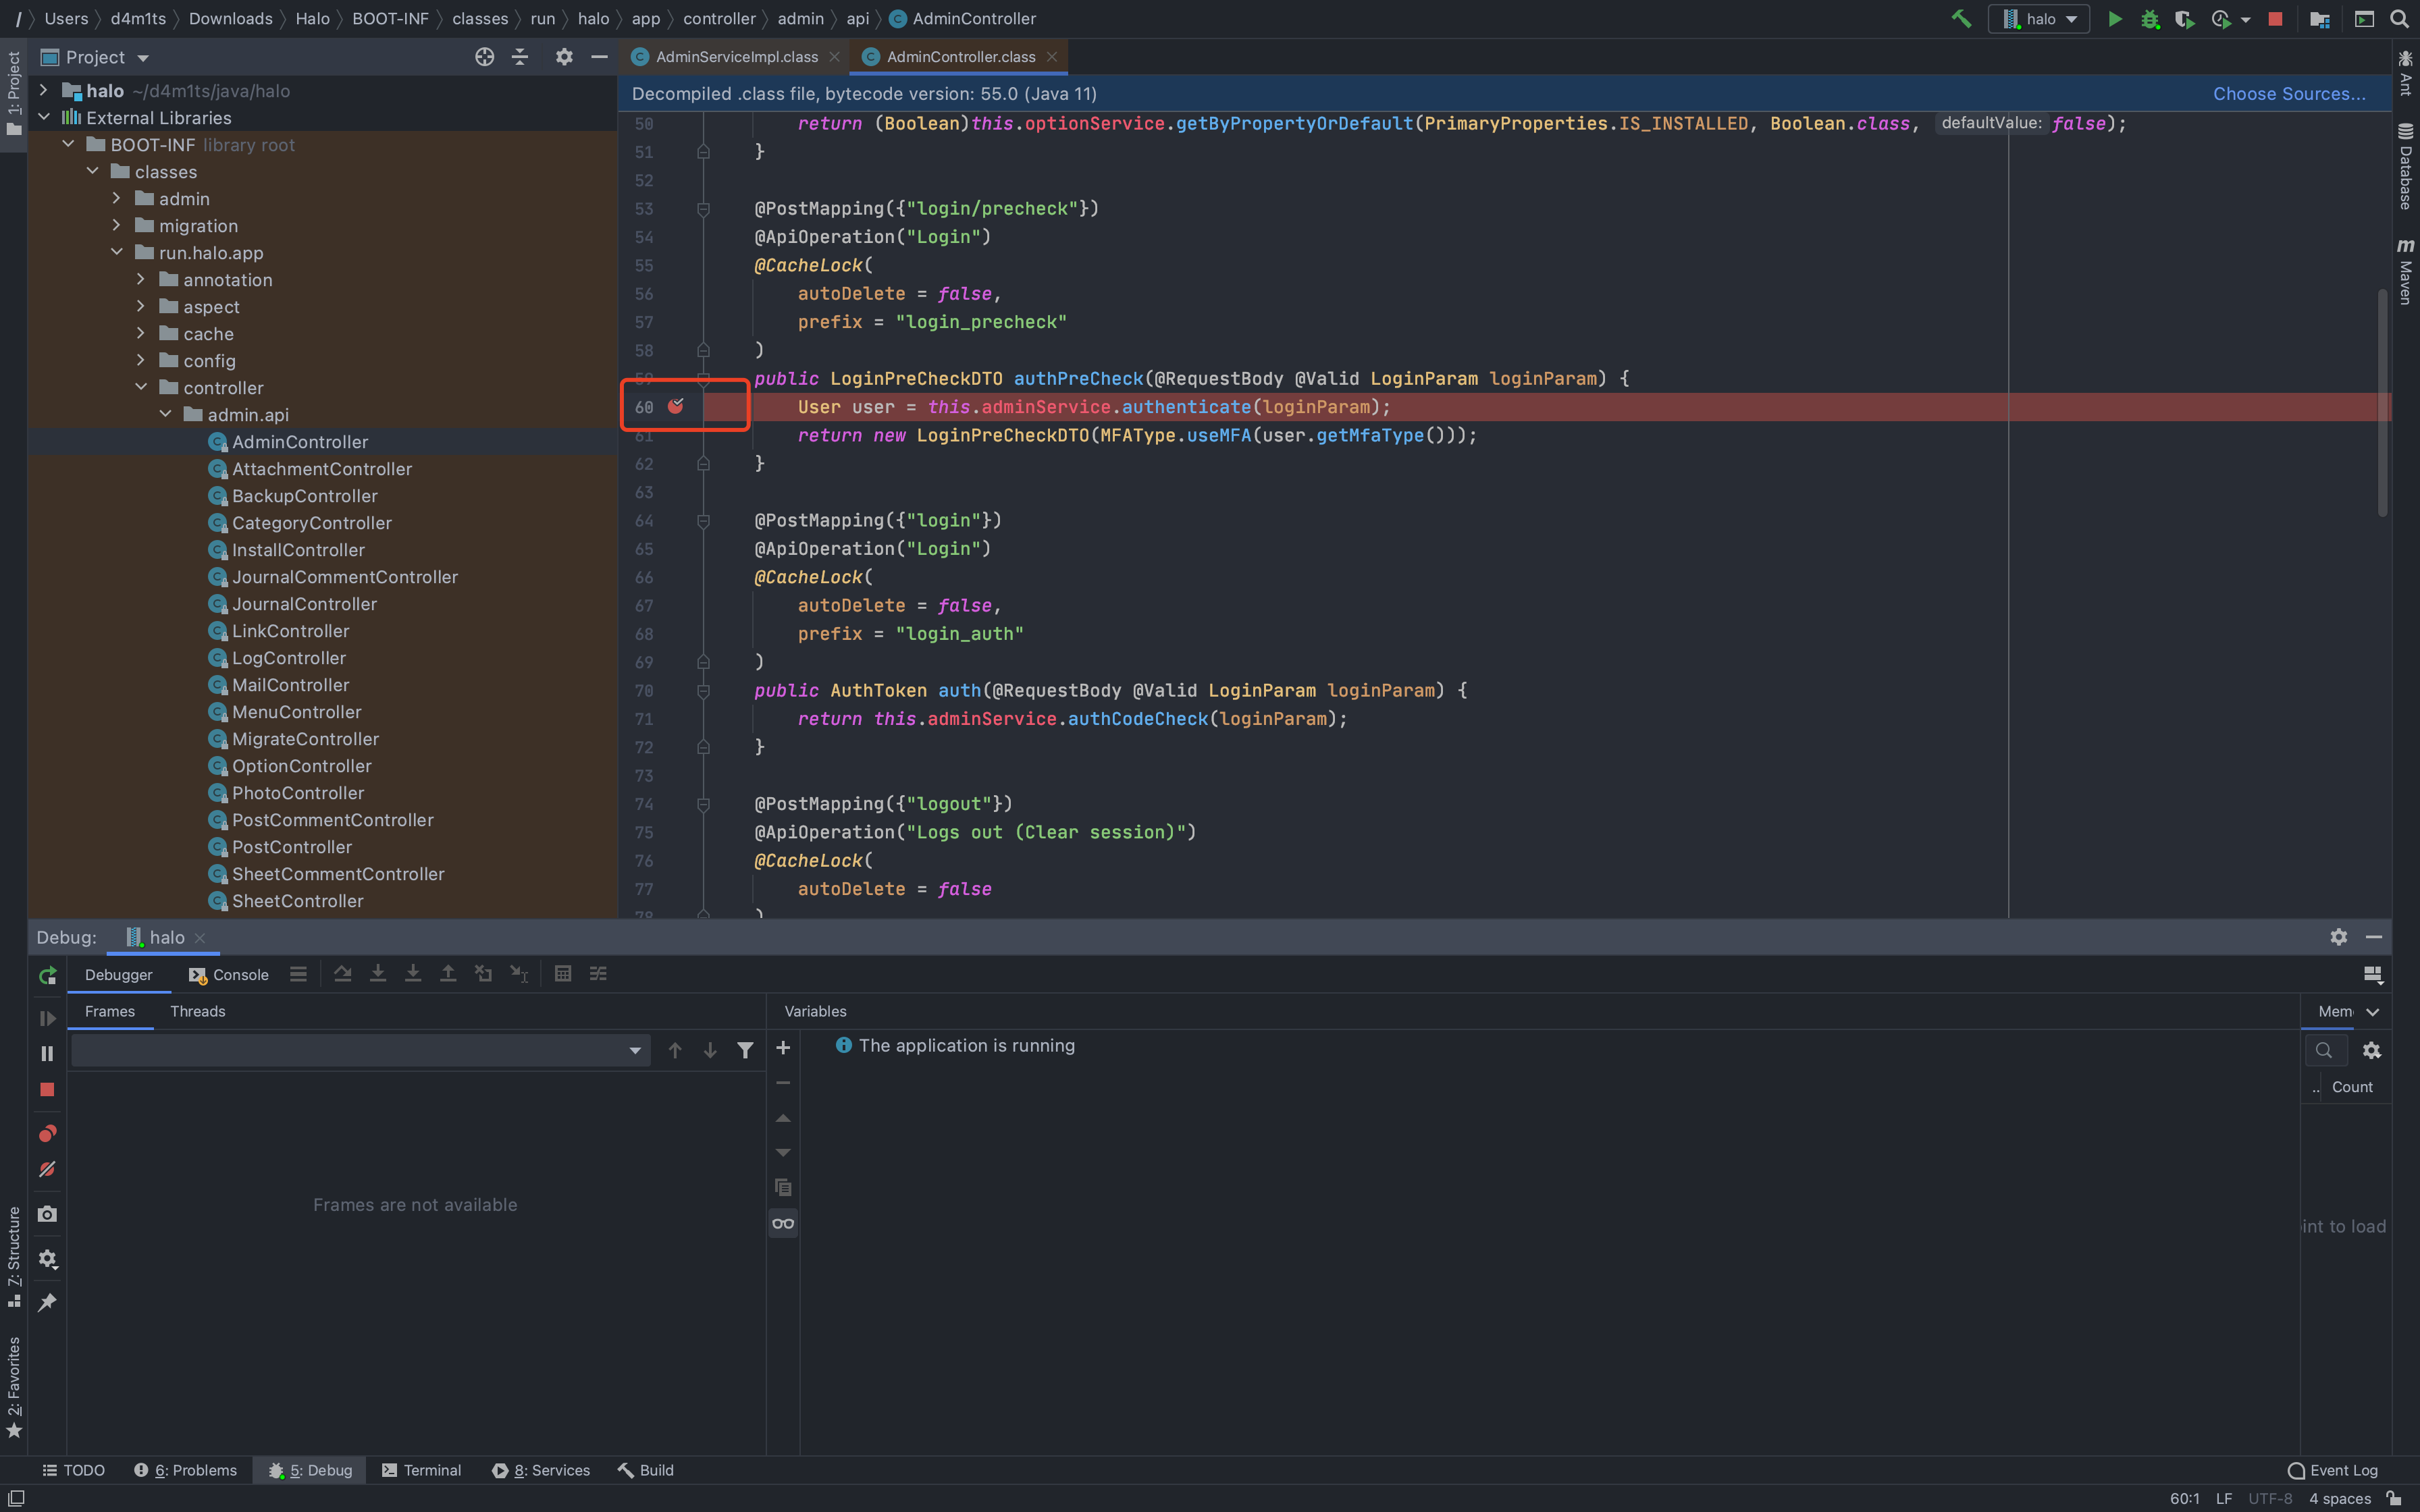Expand the migration folder
Screen dimensions: 2420x1512
(116, 226)
